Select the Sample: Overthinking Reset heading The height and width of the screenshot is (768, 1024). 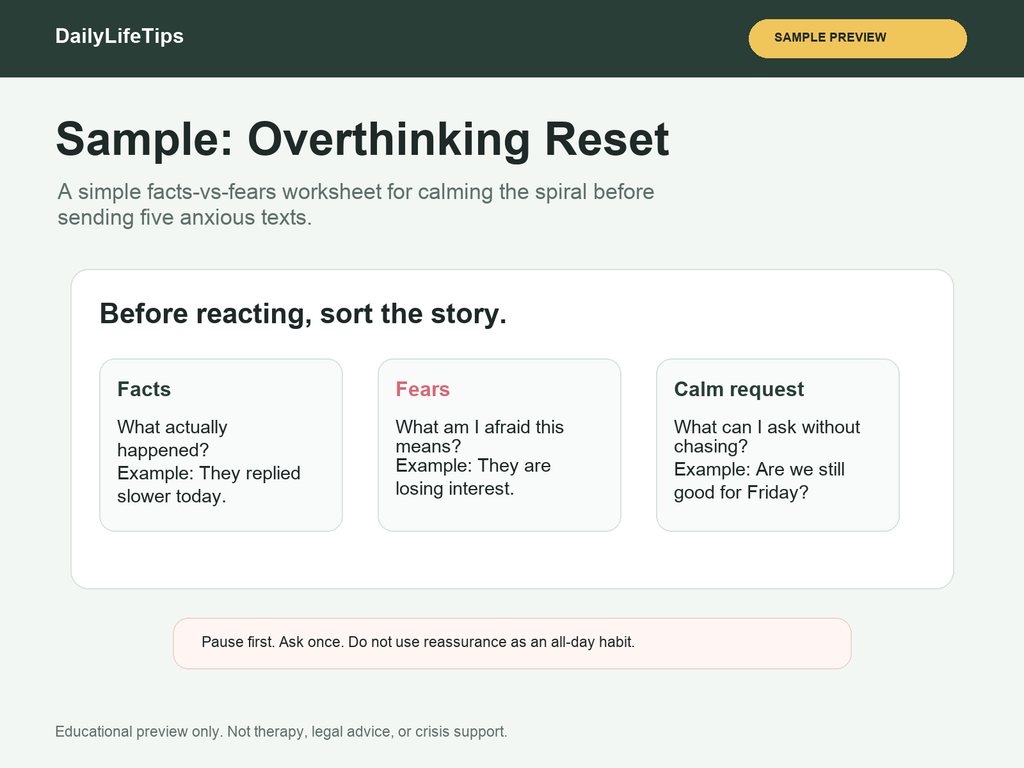pos(362,138)
